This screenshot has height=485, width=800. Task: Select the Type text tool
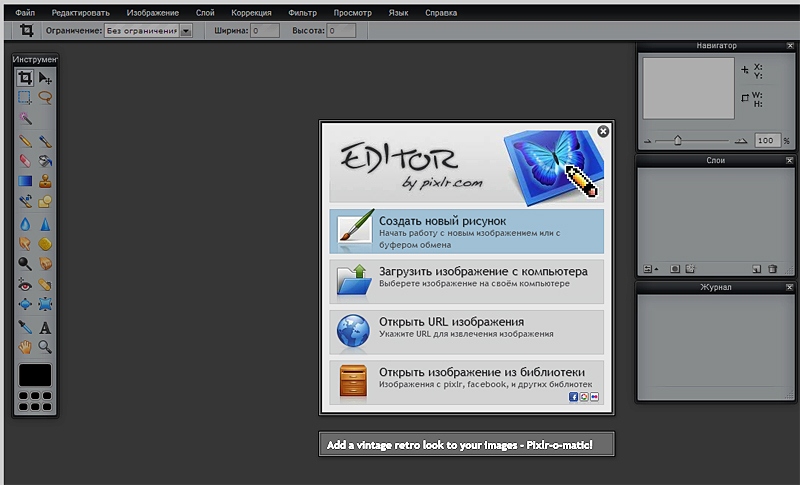45,327
